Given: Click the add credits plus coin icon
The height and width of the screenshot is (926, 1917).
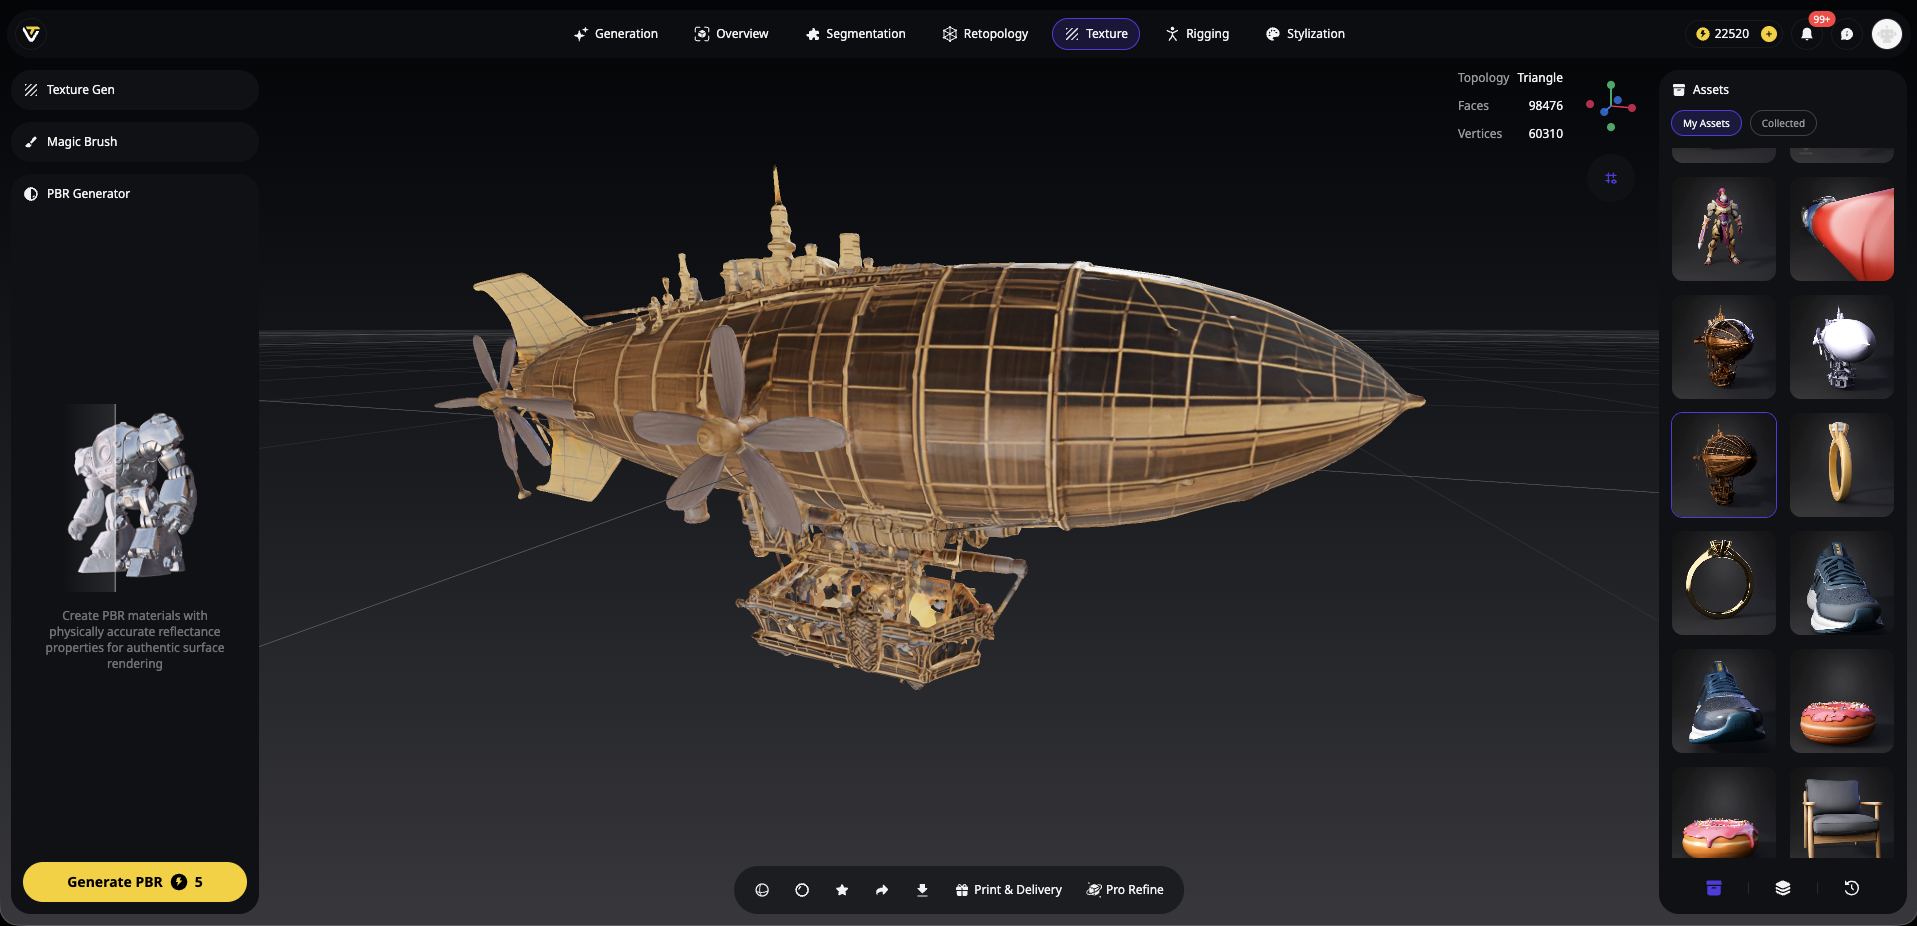Looking at the screenshot, I should [x=1769, y=34].
